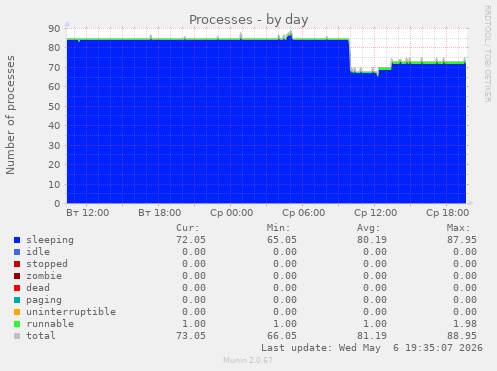Click sleeping average value 80.19
Viewport: 497px width, 371px height.
pos(372,240)
